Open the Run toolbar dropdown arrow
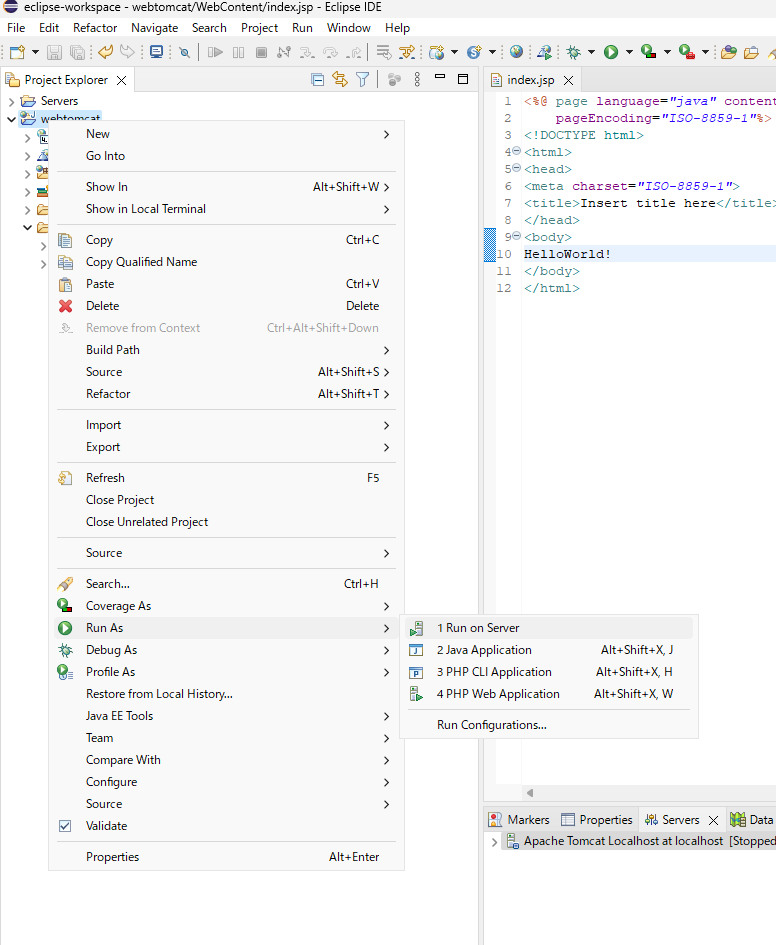Screen dimensions: 776x945 (x=628, y=52)
